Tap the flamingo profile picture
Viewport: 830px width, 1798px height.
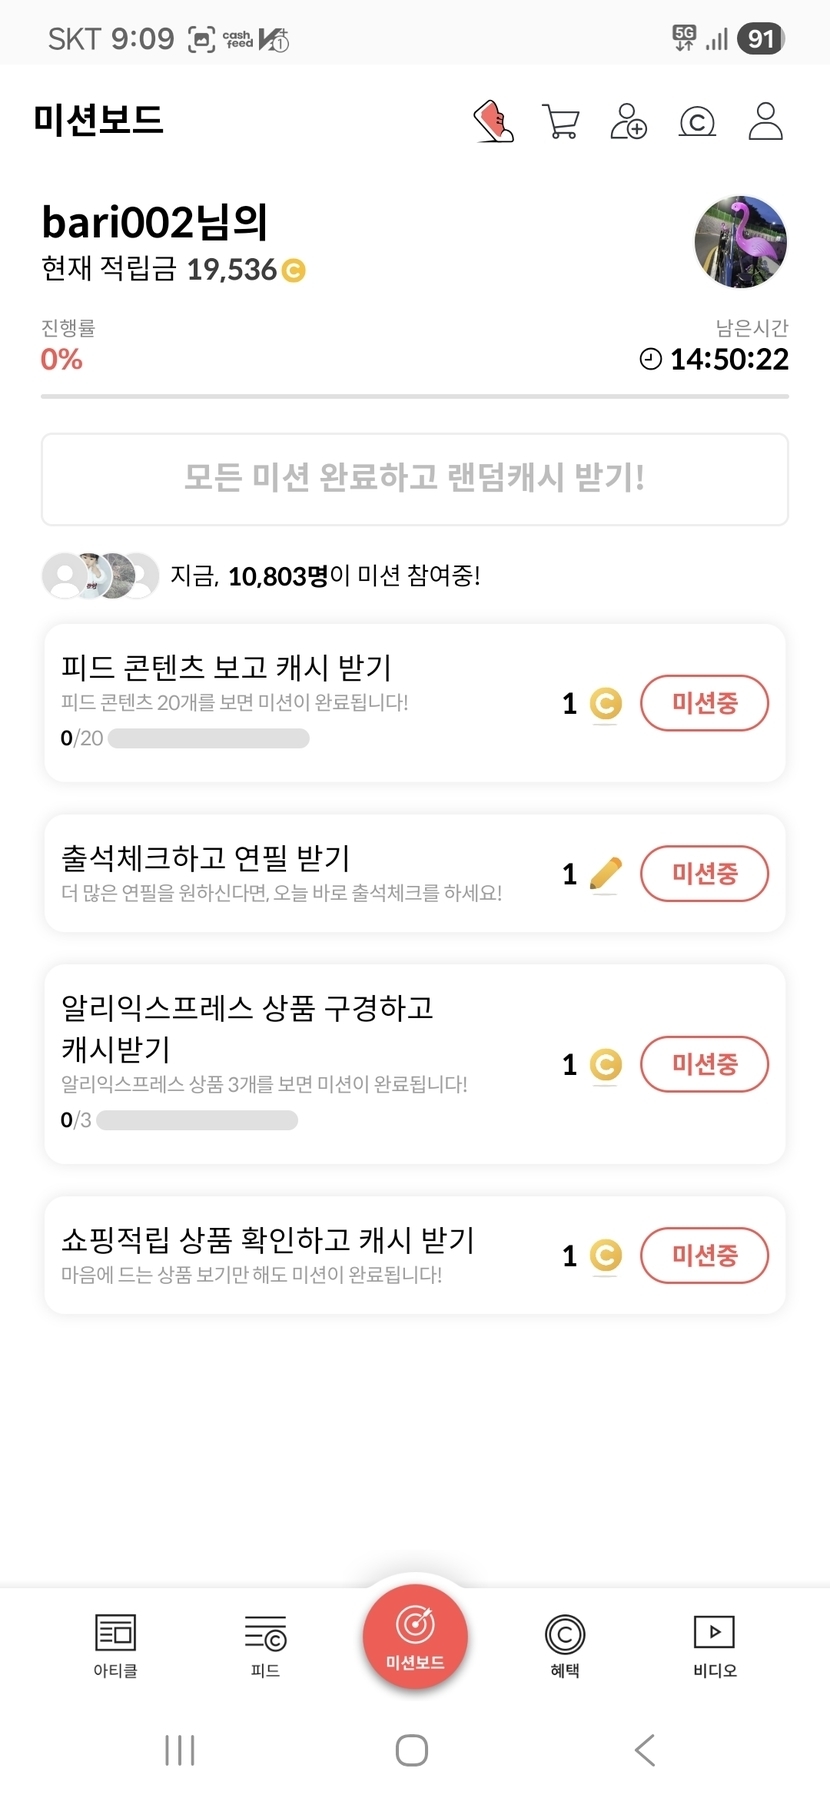click(740, 242)
